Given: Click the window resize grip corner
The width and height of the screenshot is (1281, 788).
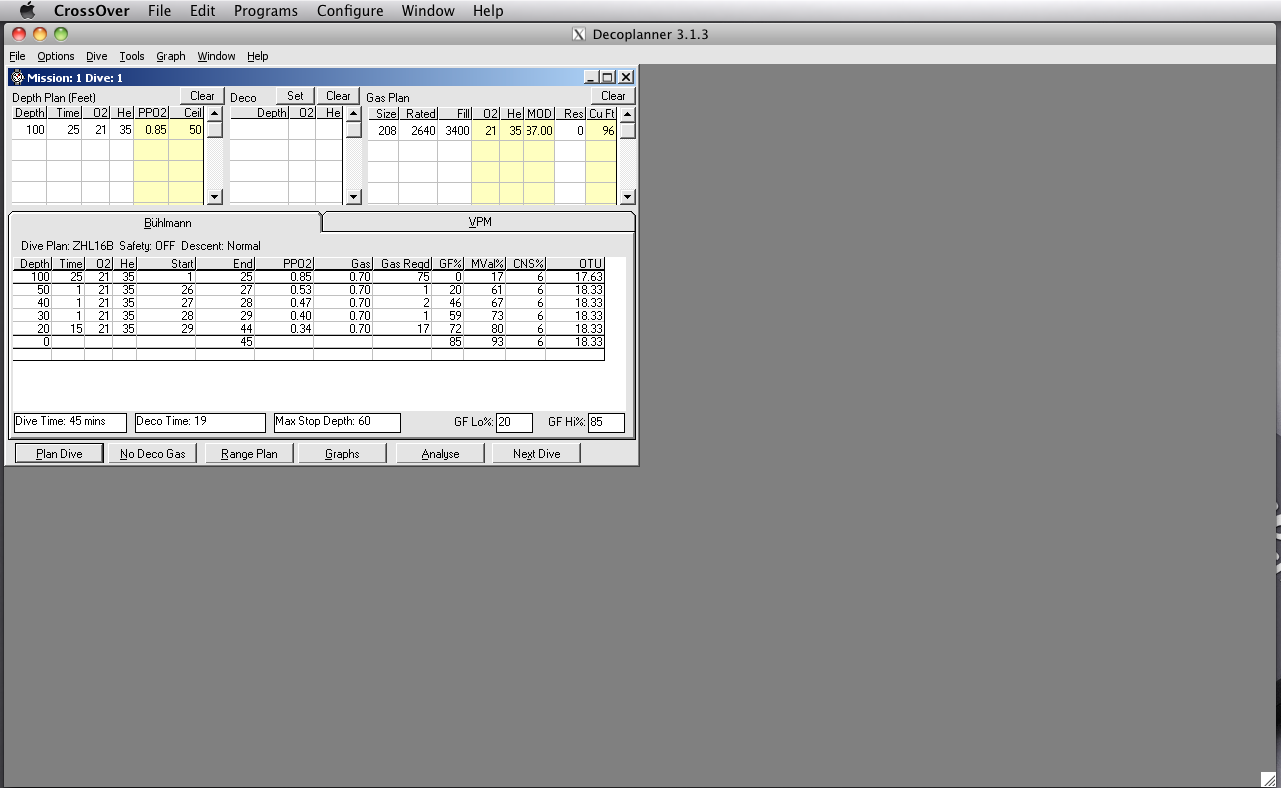Looking at the screenshot, I should click(x=1268, y=778).
